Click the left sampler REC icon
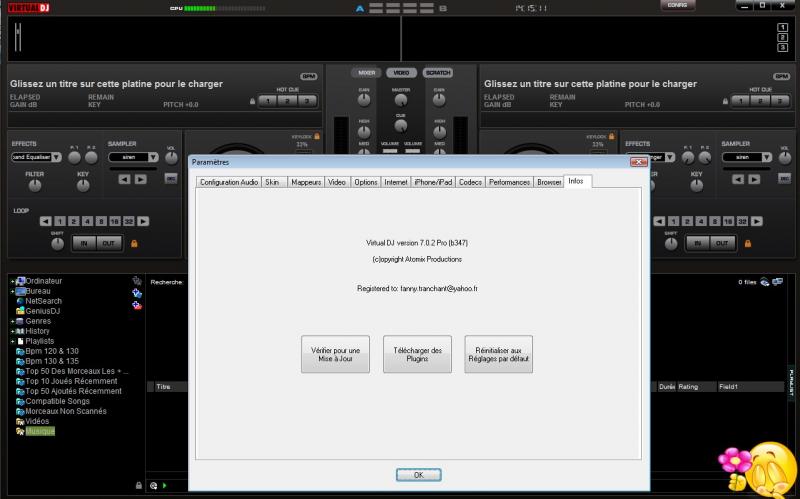 (170, 179)
